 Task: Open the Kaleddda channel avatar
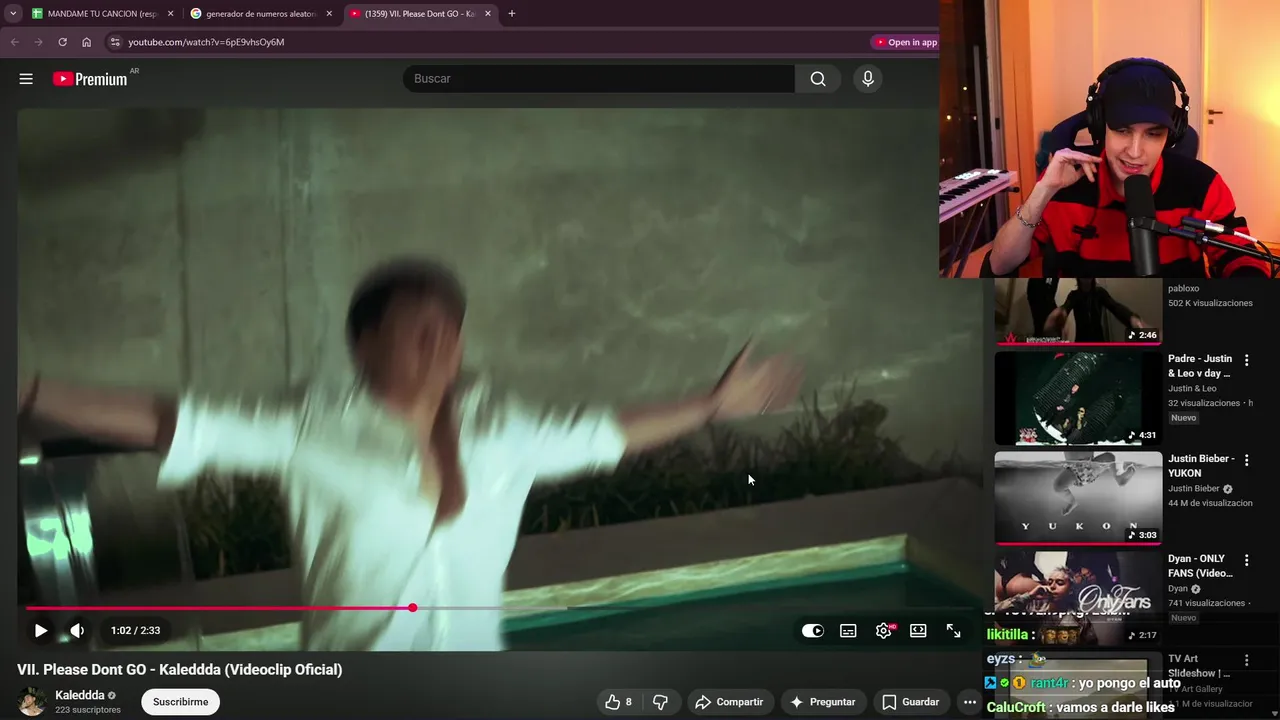(32, 702)
